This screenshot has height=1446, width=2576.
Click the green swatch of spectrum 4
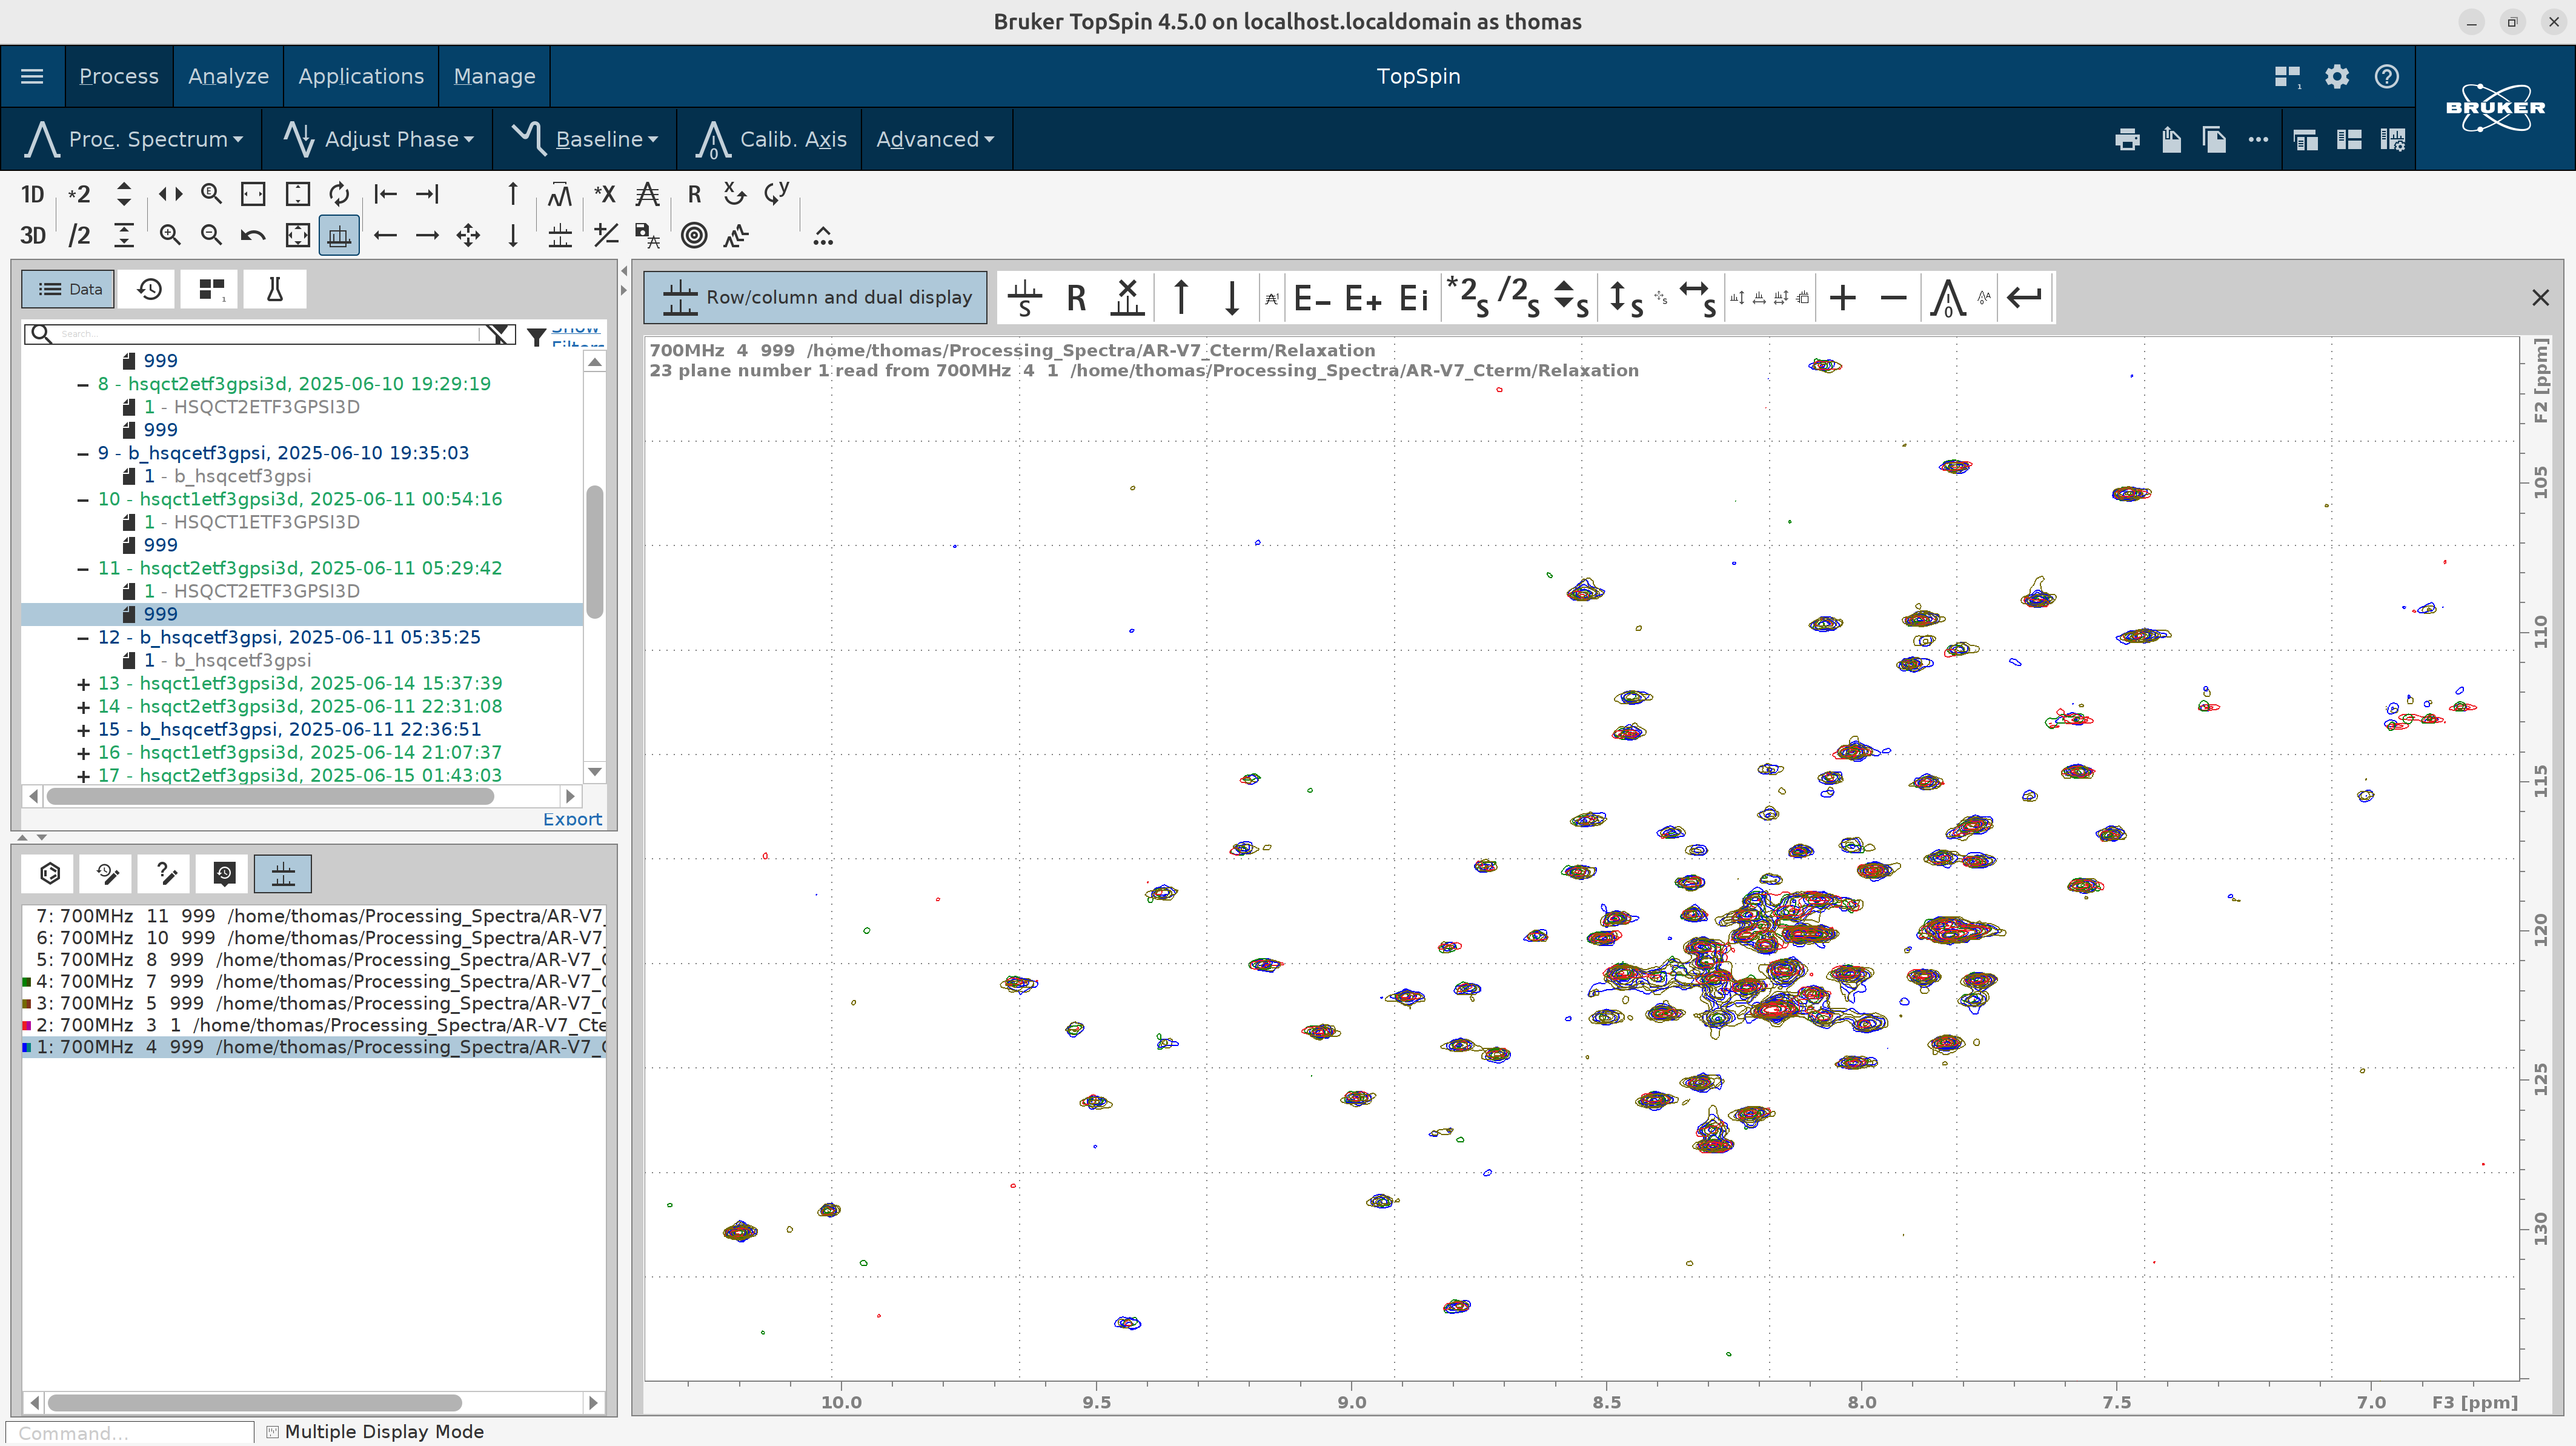(27, 982)
